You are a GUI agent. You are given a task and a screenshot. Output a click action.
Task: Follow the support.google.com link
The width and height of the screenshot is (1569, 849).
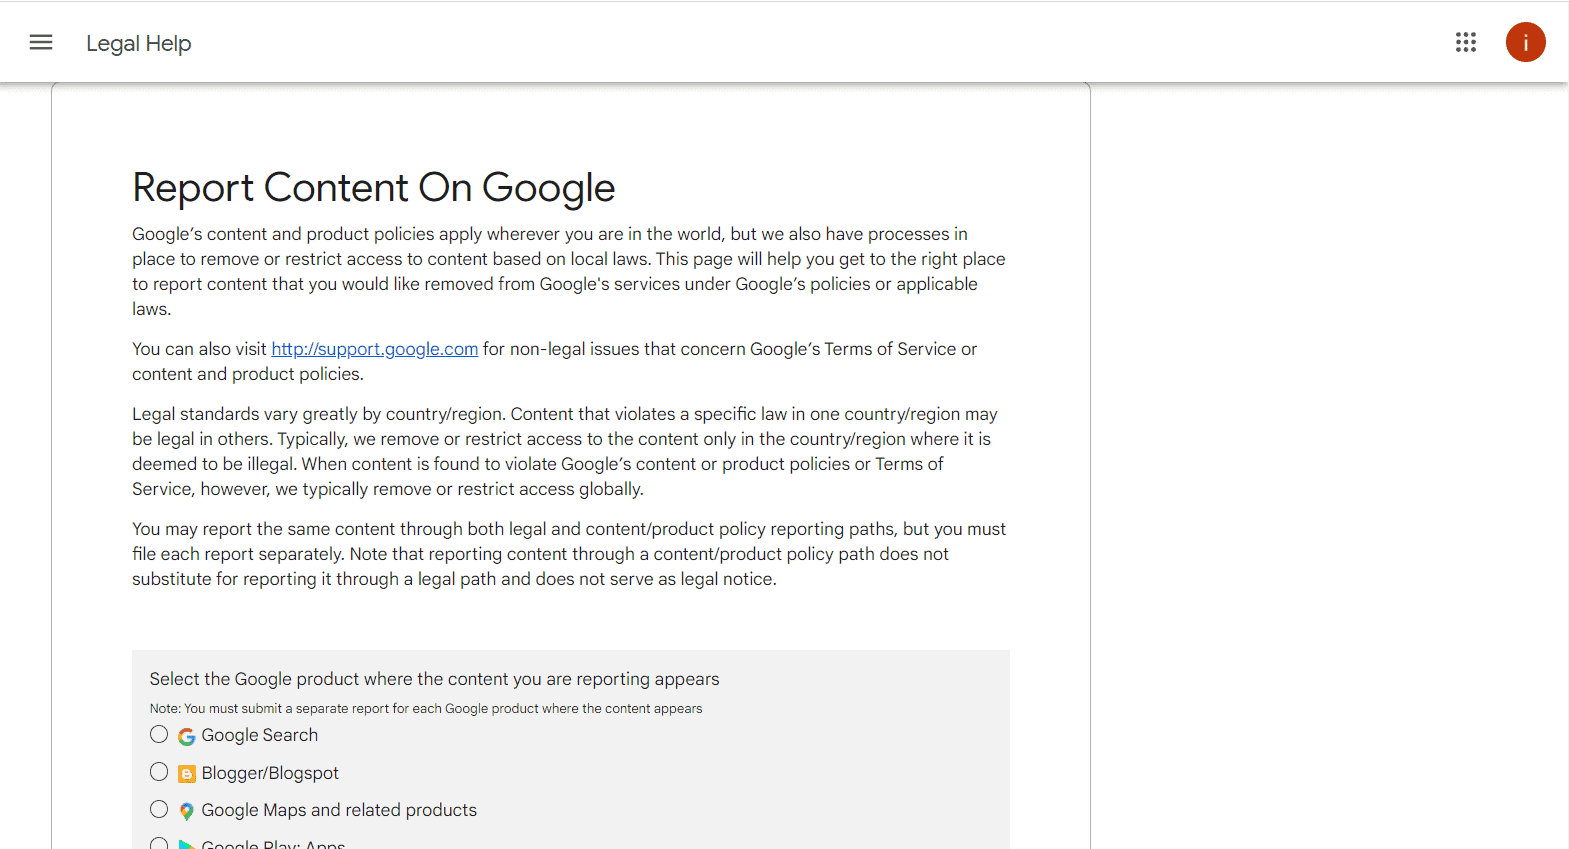tap(374, 349)
